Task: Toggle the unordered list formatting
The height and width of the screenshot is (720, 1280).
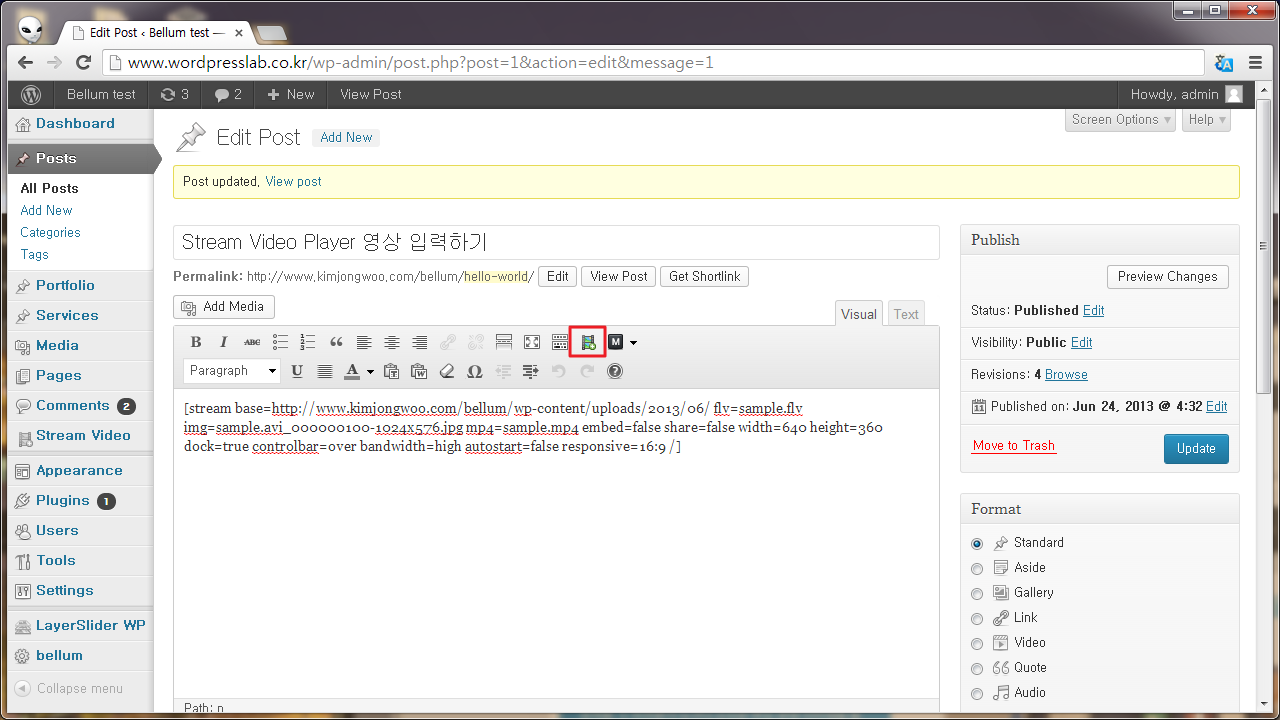Action: coord(280,341)
